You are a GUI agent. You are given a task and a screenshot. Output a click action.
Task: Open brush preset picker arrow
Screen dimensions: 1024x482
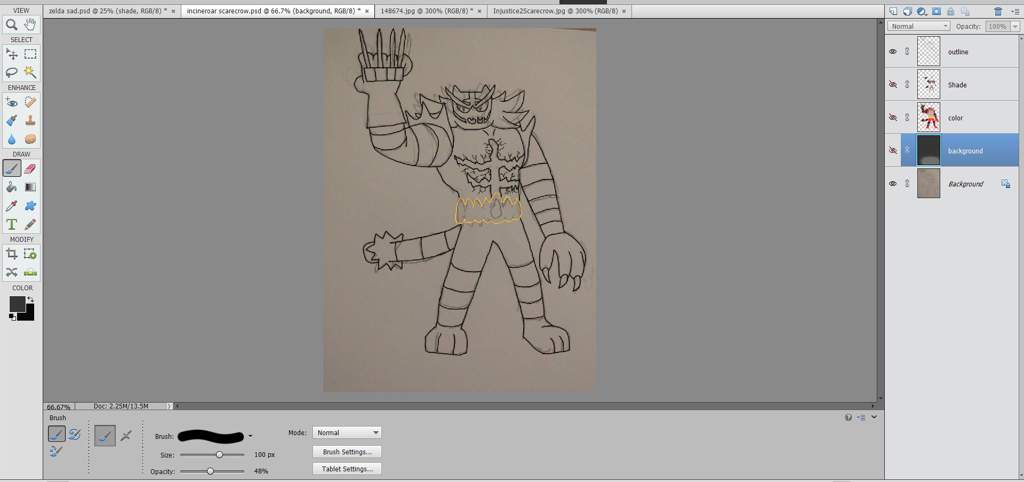pyautogui.click(x=250, y=436)
